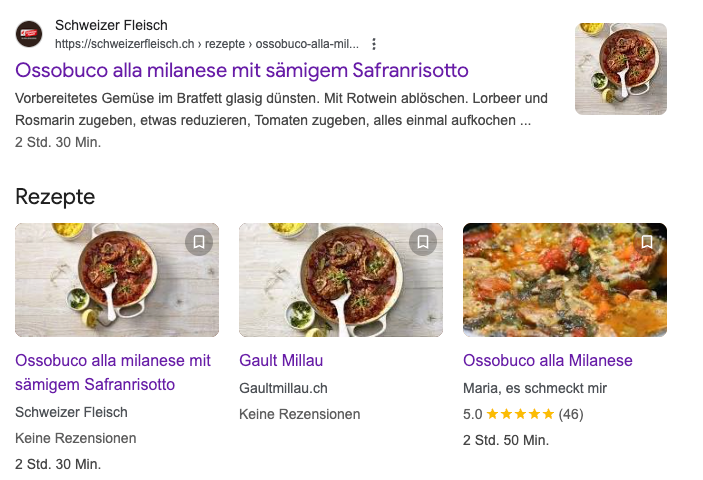This screenshot has height=480, width=703.
Task: Open the first recipe card's photo
Action: (x=116, y=280)
